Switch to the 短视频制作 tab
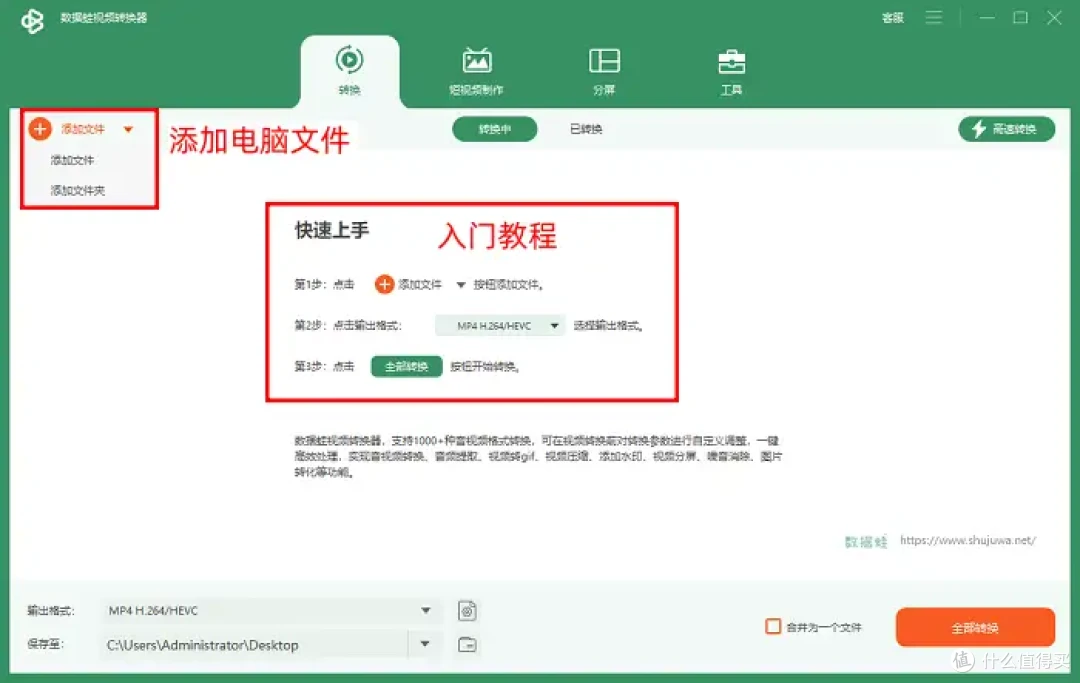1080x683 pixels. click(x=476, y=71)
